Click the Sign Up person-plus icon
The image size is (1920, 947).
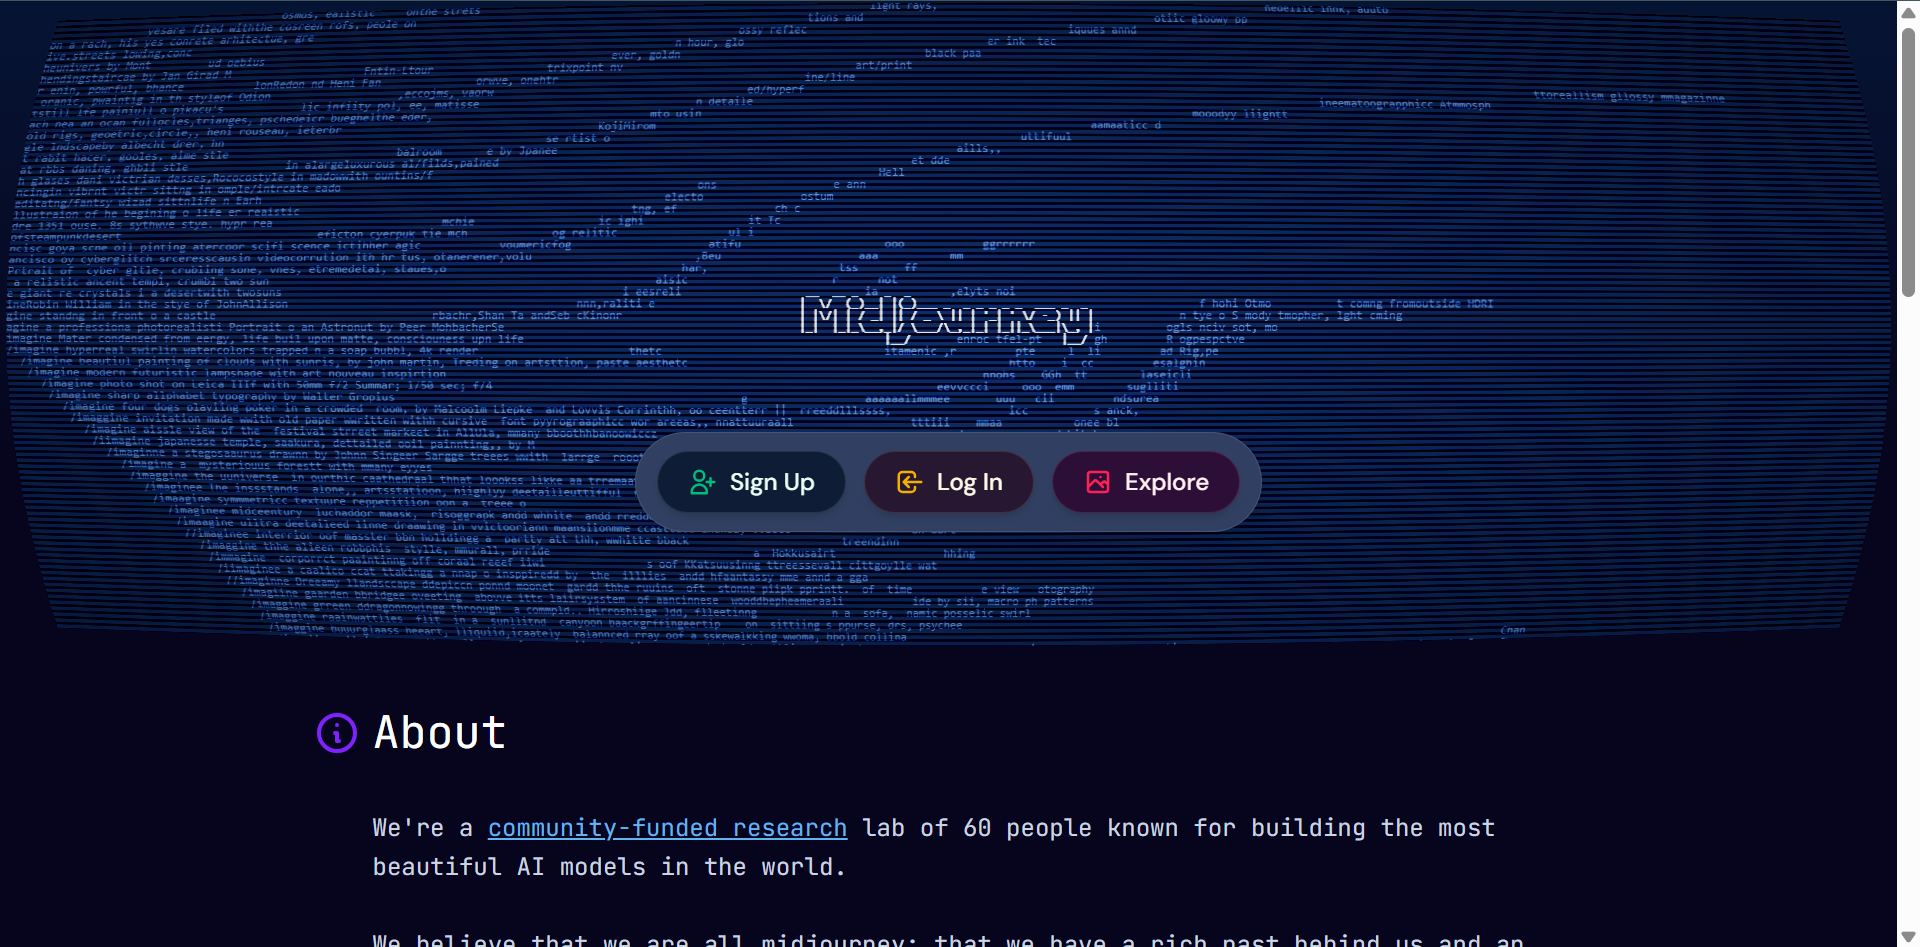point(703,482)
